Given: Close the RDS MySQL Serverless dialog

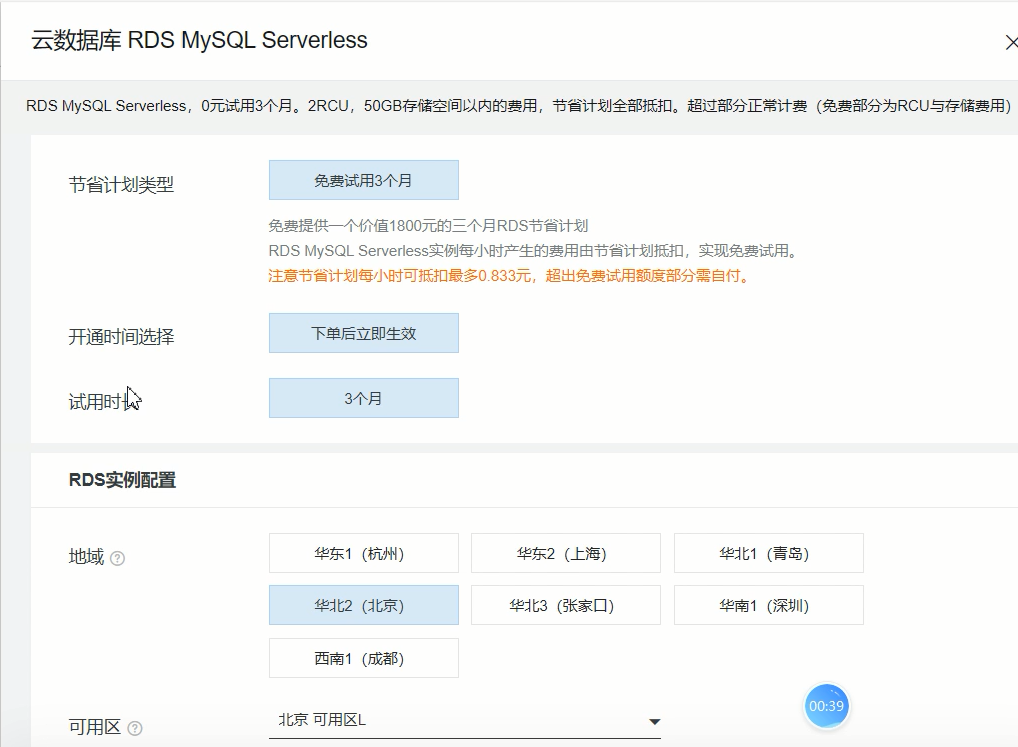Looking at the screenshot, I should point(1011,43).
